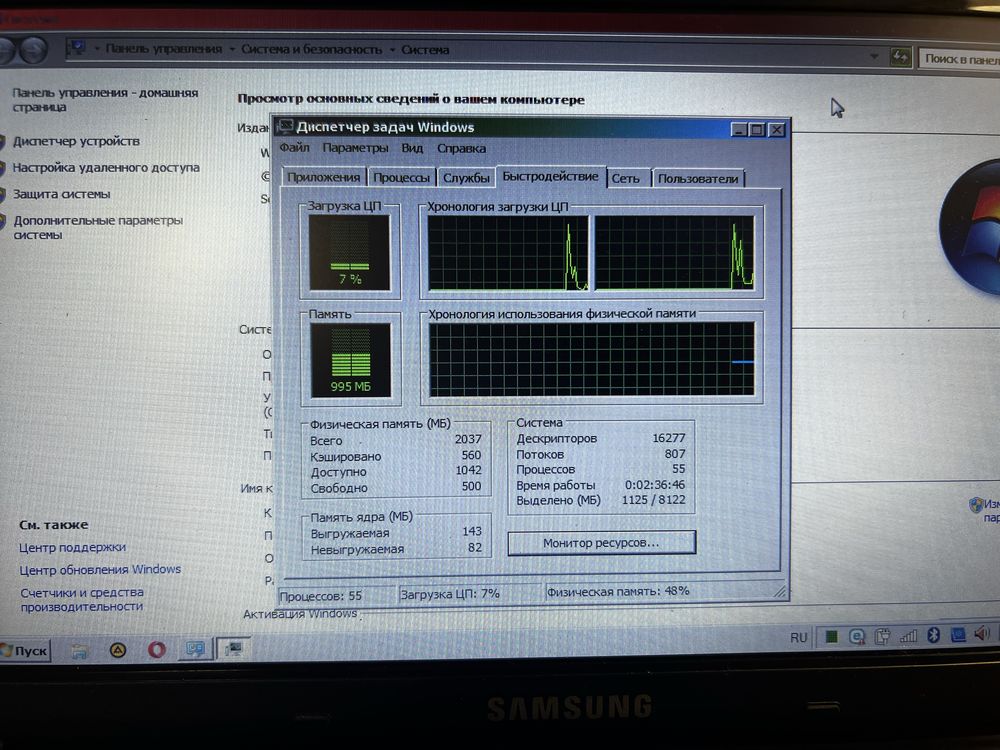The height and width of the screenshot is (750, 1000).
Task: Click Панель управления breadcrumb in address bar
Action: click(x=164, y=48)
